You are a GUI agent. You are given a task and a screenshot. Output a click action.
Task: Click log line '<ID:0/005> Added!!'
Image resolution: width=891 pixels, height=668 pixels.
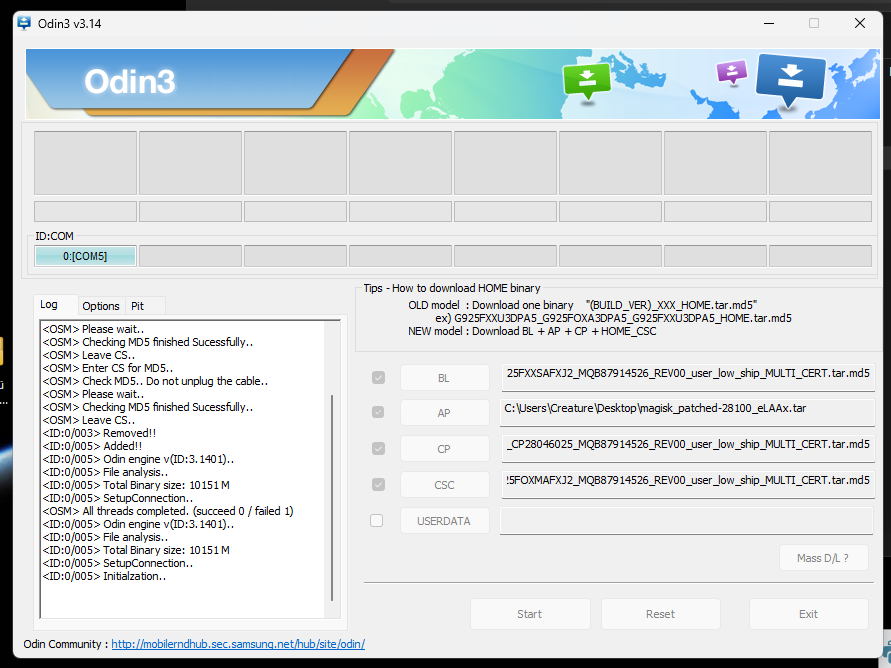coord(92,446)
